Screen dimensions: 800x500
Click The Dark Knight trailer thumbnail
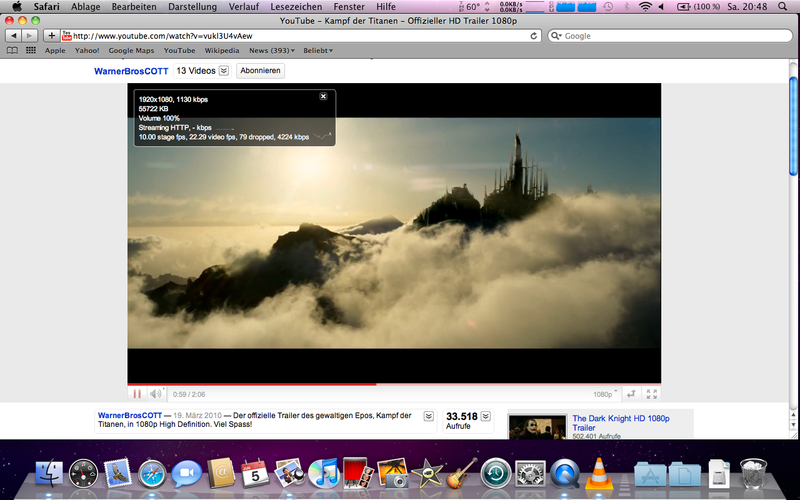click(537, 427)
